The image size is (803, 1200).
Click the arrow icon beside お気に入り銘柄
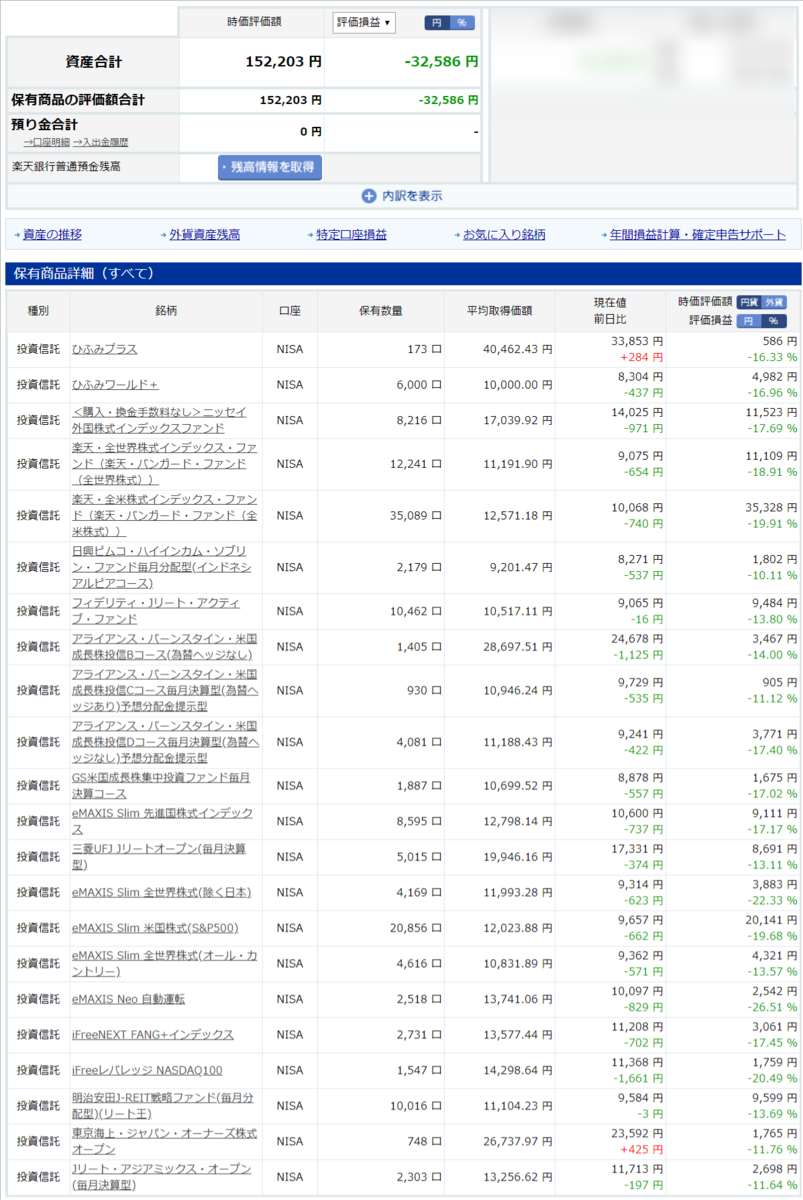tap(455, 232)
